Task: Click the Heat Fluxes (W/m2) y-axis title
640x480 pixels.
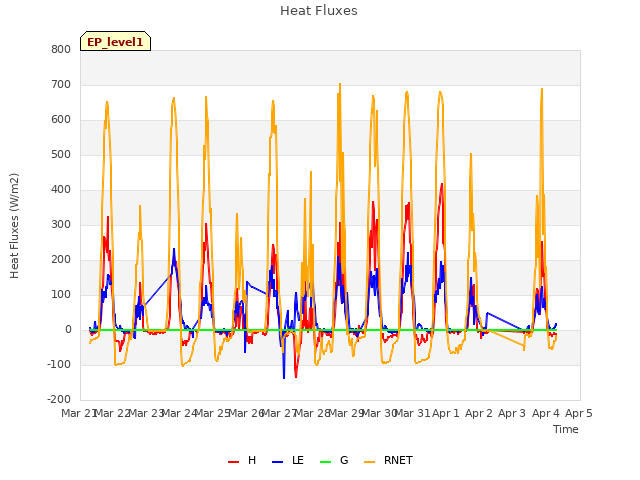Action: (x=14, y=226)
